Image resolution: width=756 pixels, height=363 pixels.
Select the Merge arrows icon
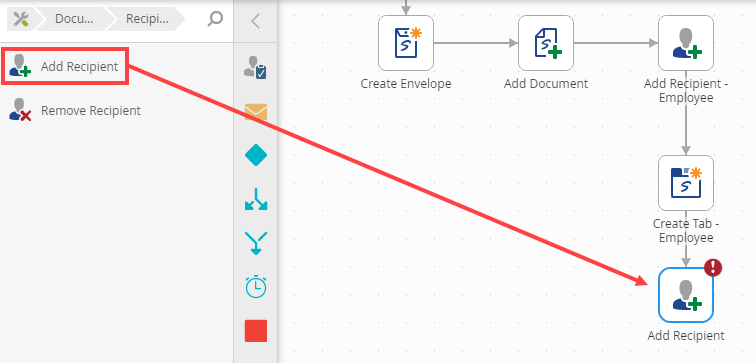point(256,243)
